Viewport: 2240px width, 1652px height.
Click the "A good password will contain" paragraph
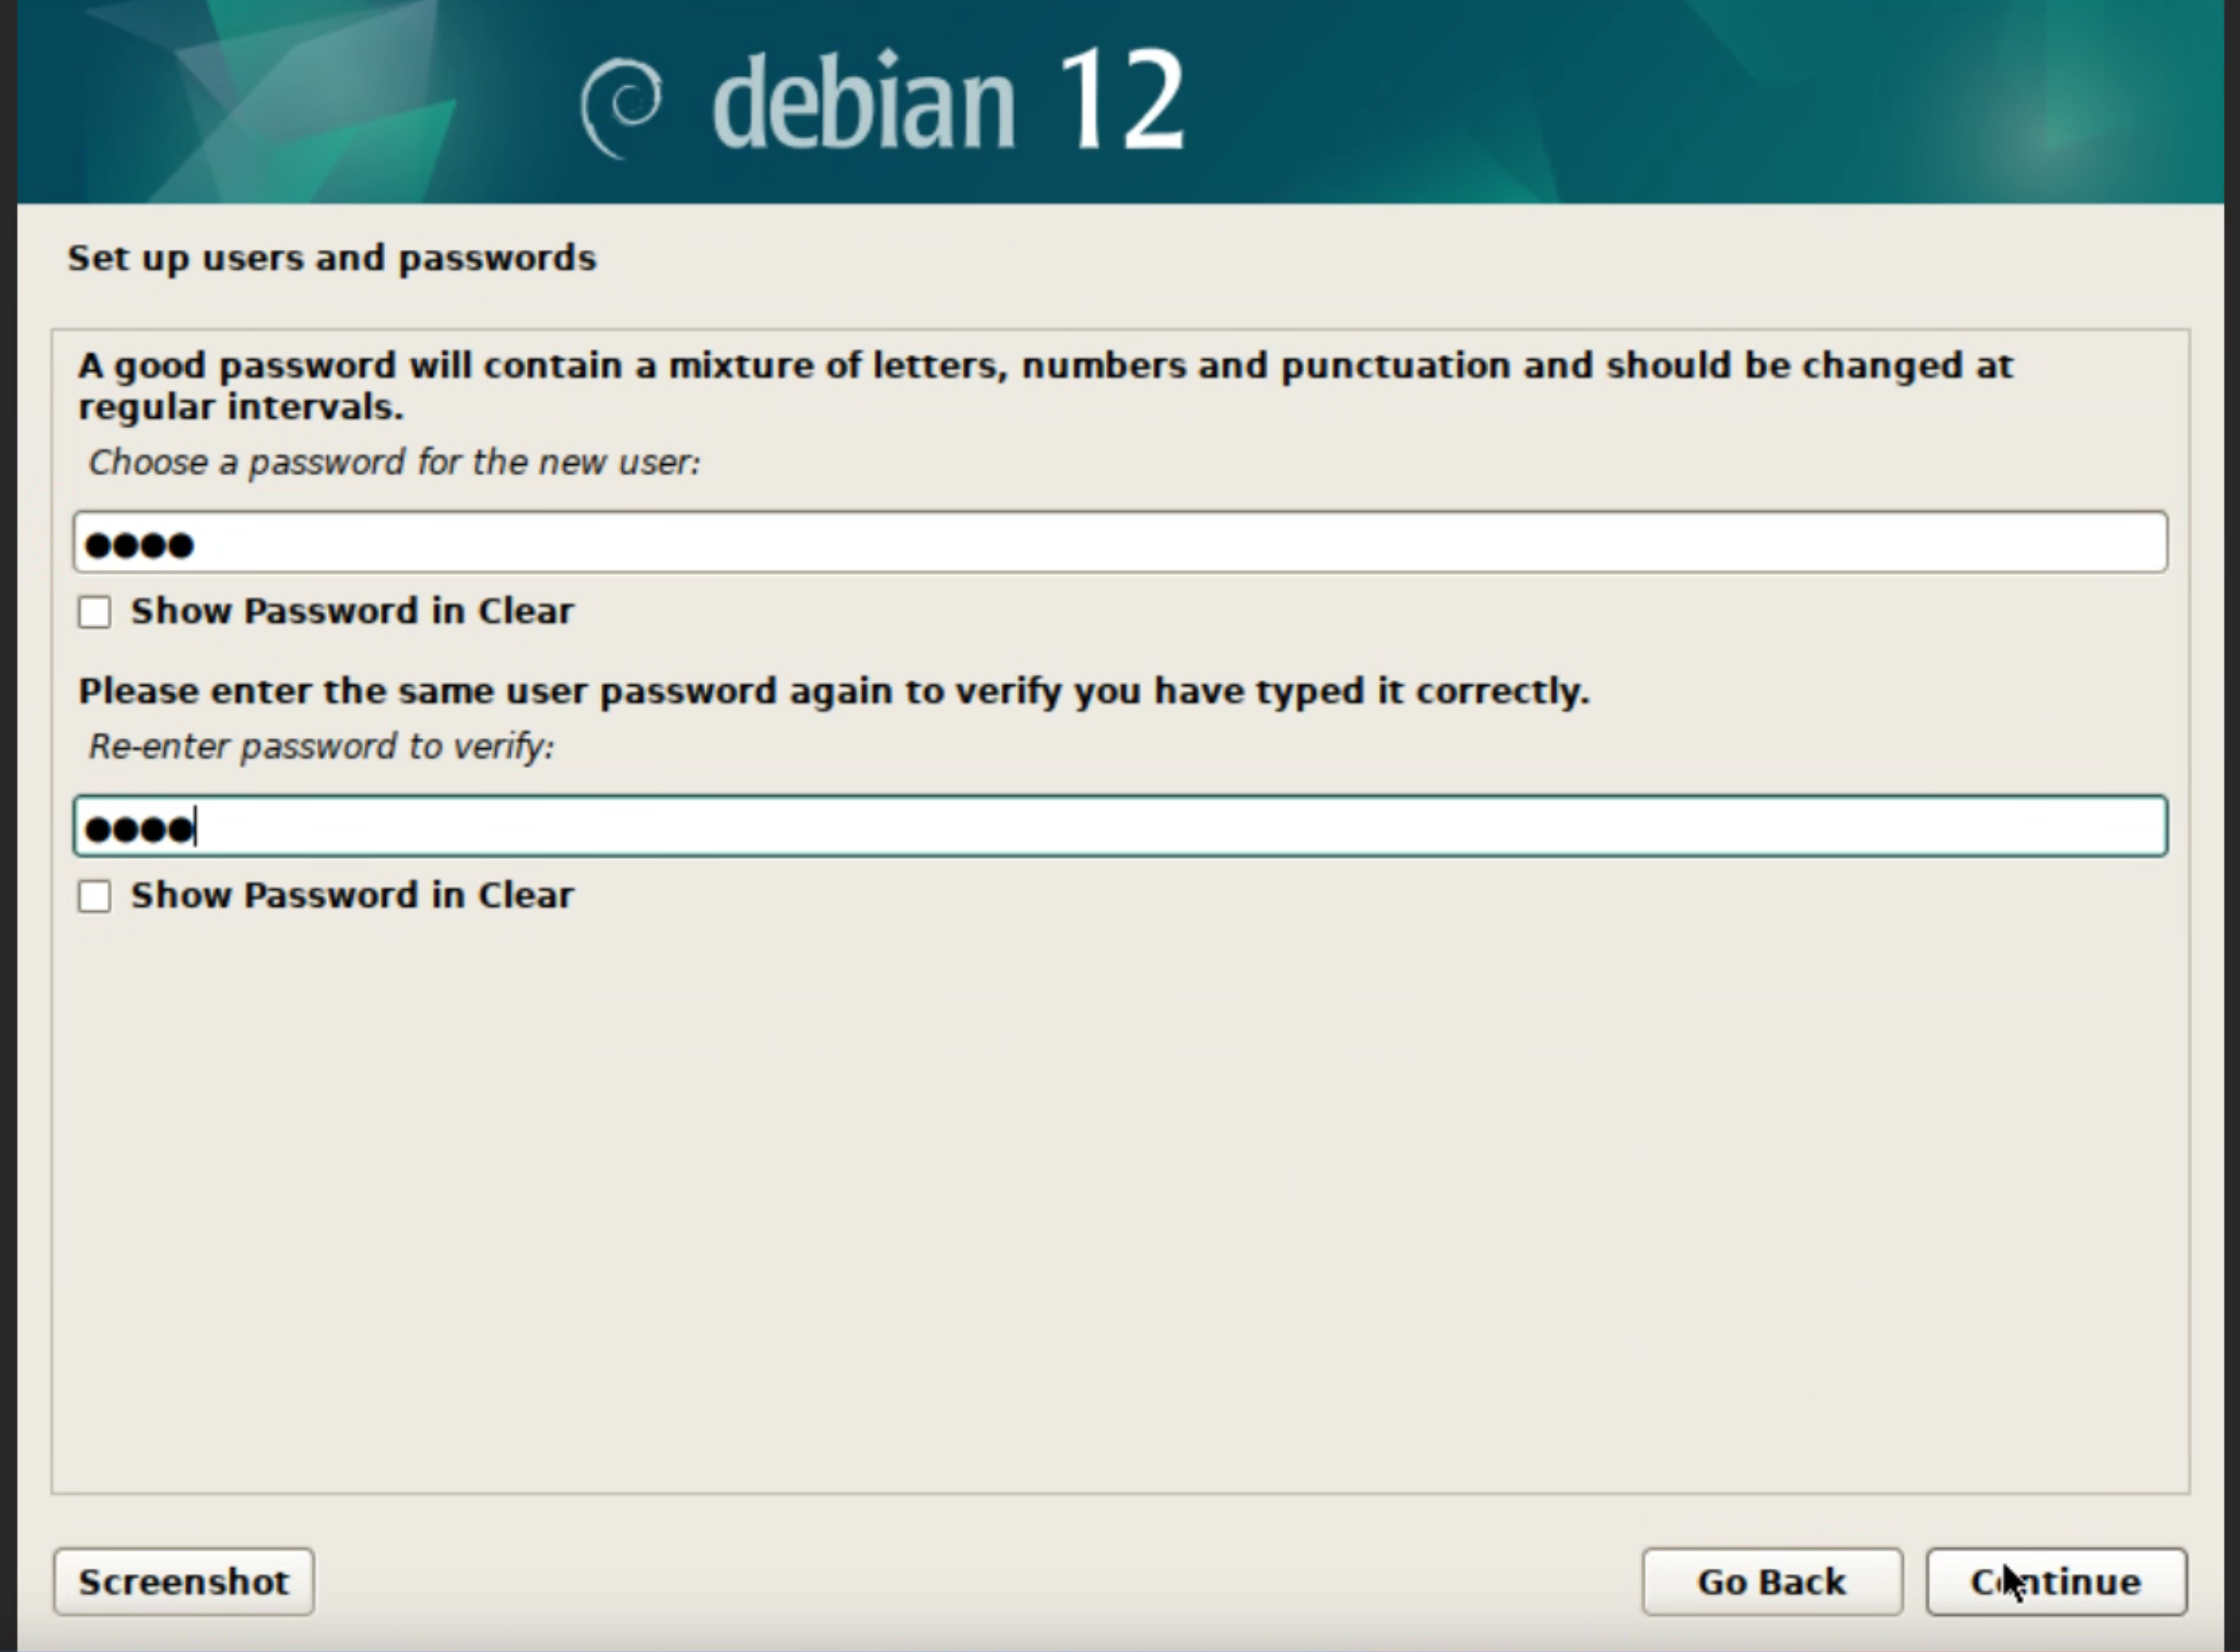1045,386
